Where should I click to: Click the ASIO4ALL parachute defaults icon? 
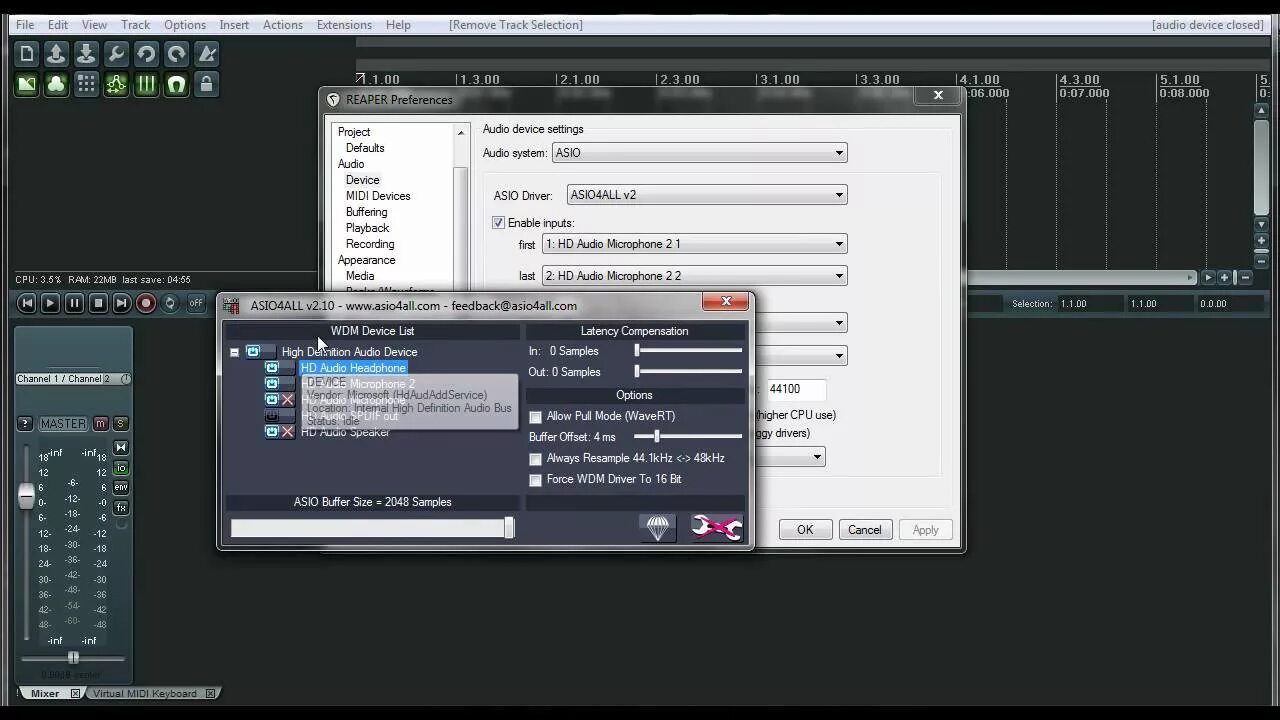click(658, 527)
